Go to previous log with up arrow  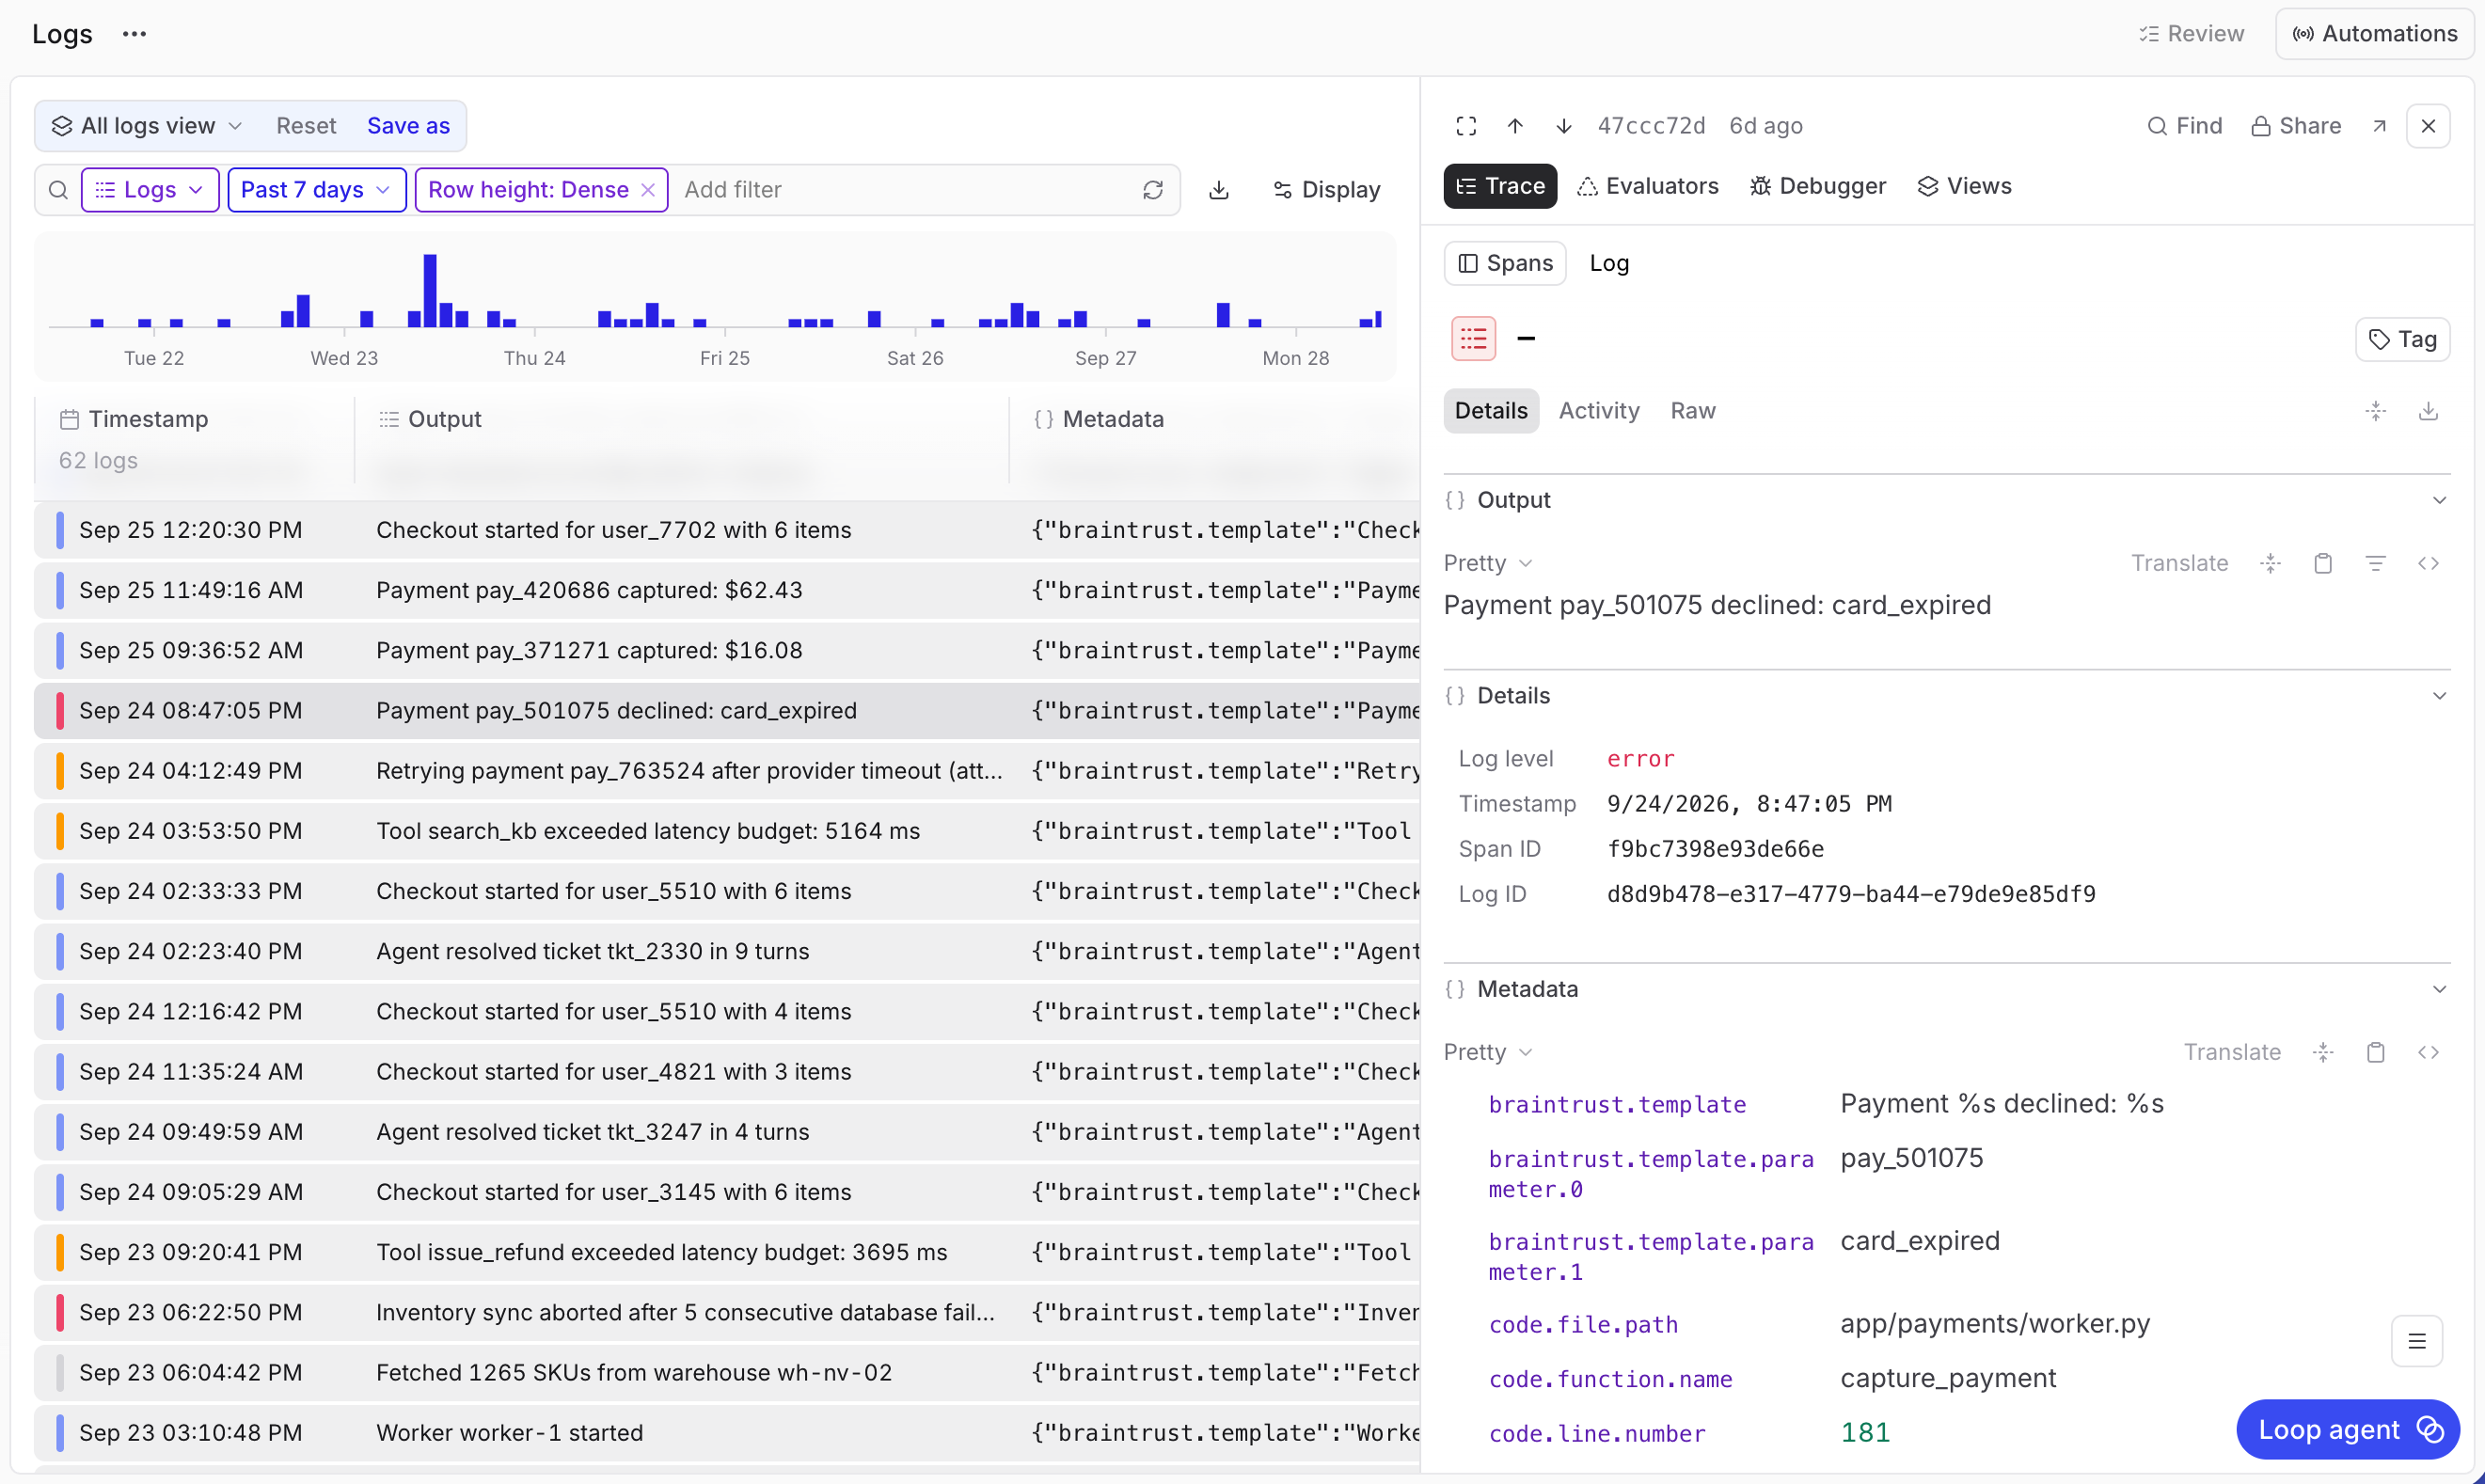(1515, 126)
